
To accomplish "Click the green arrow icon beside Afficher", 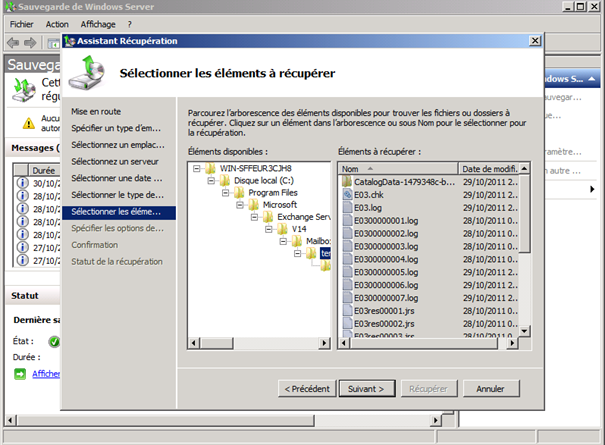I will (x=20, y=374).
